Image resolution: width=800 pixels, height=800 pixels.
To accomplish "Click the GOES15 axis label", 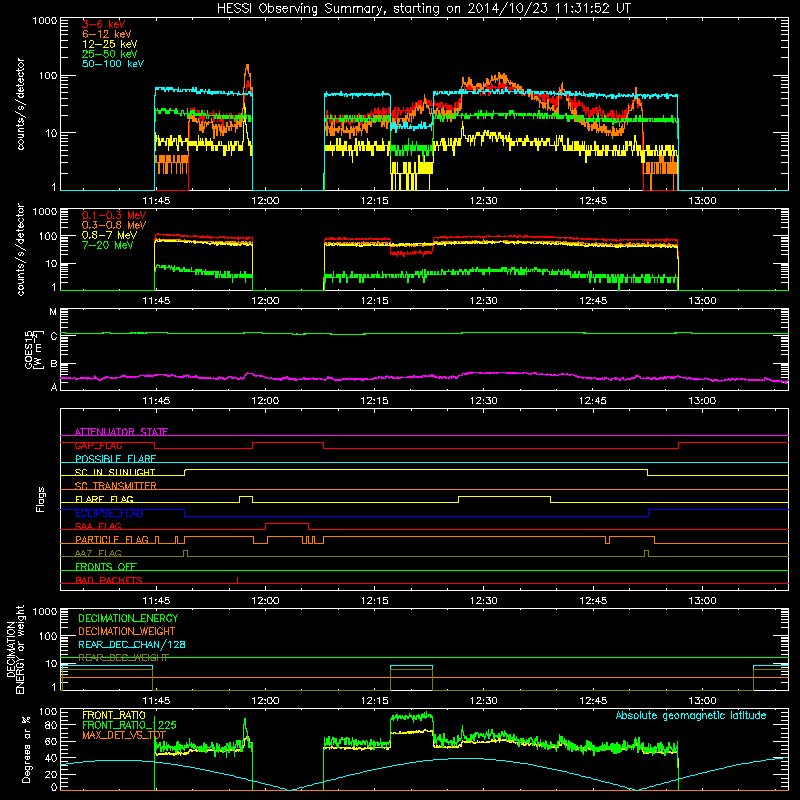I will point(29,349).
